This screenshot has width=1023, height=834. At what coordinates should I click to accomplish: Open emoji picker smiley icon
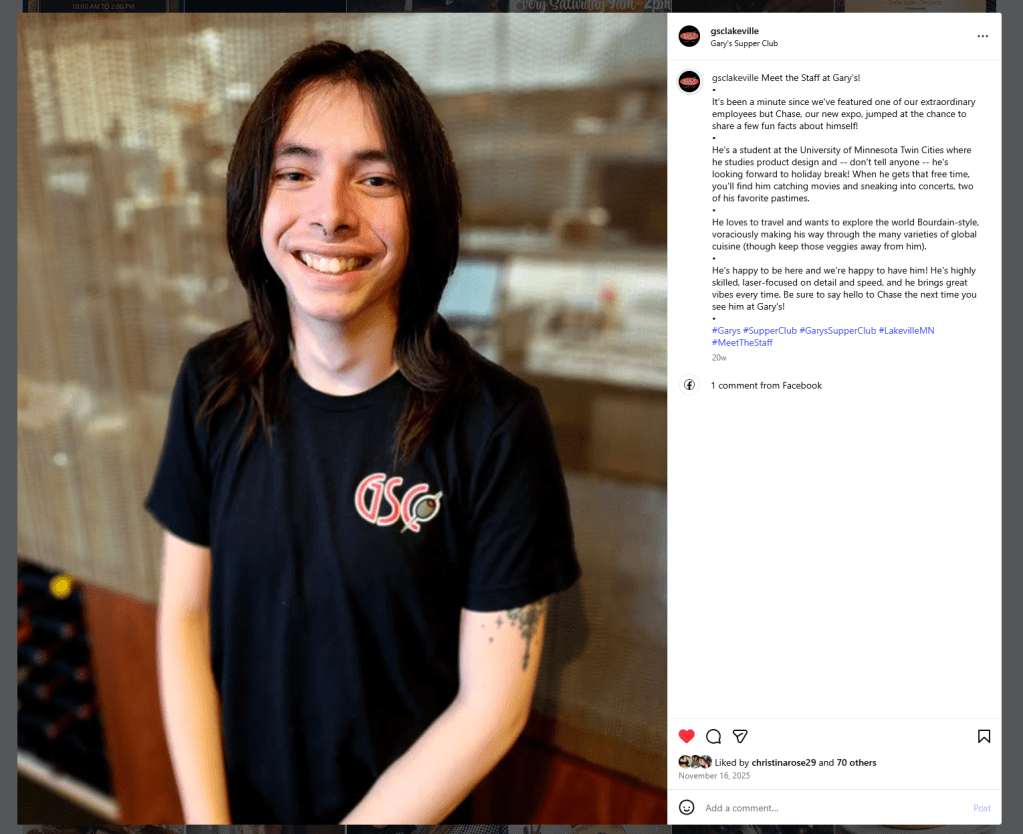(686, 807)
